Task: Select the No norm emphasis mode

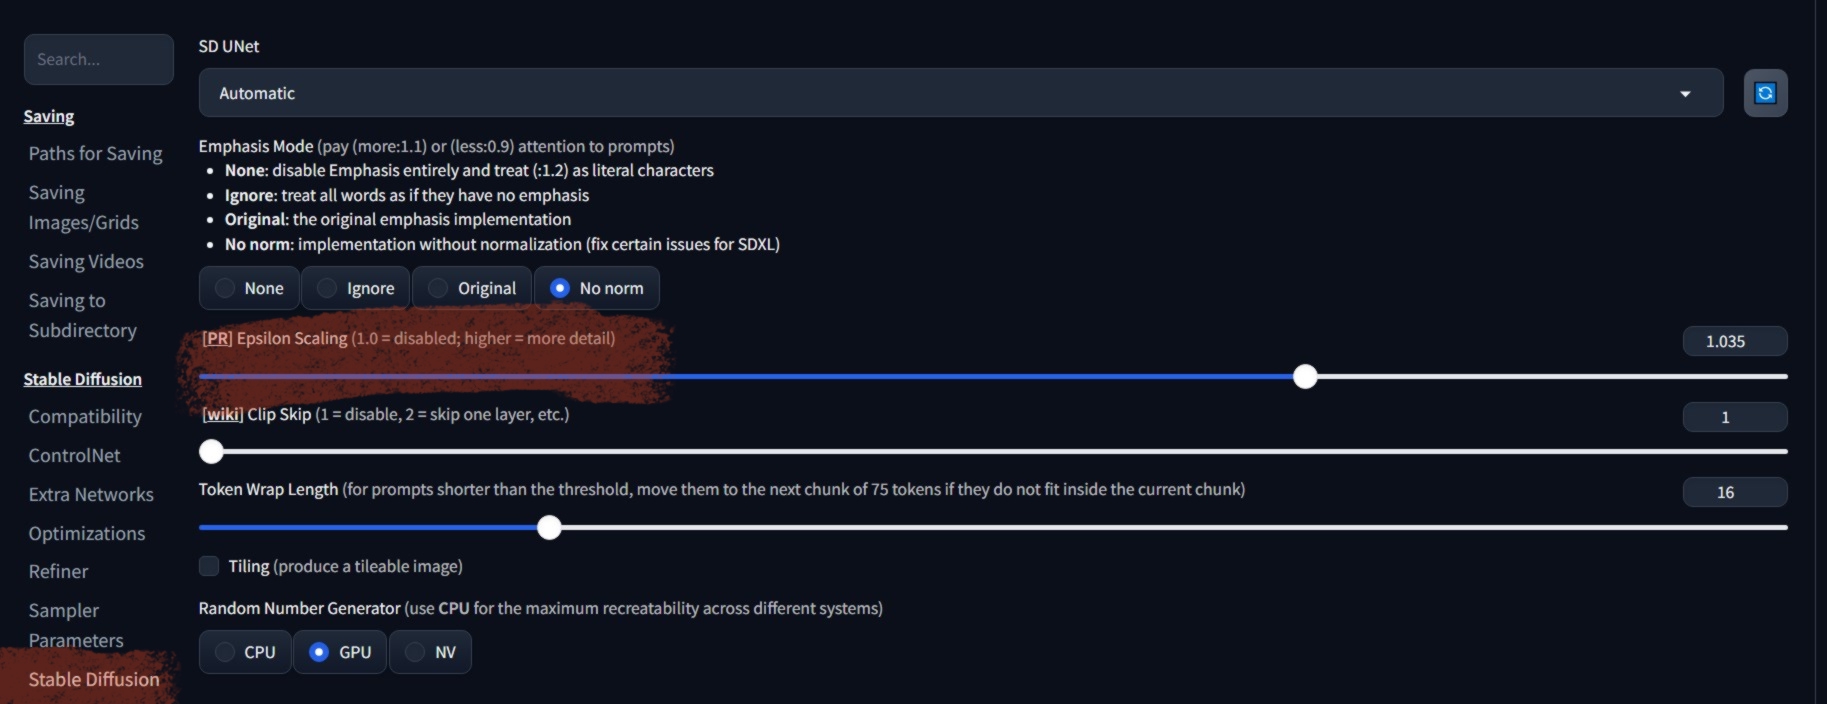Action: (596, 288)
